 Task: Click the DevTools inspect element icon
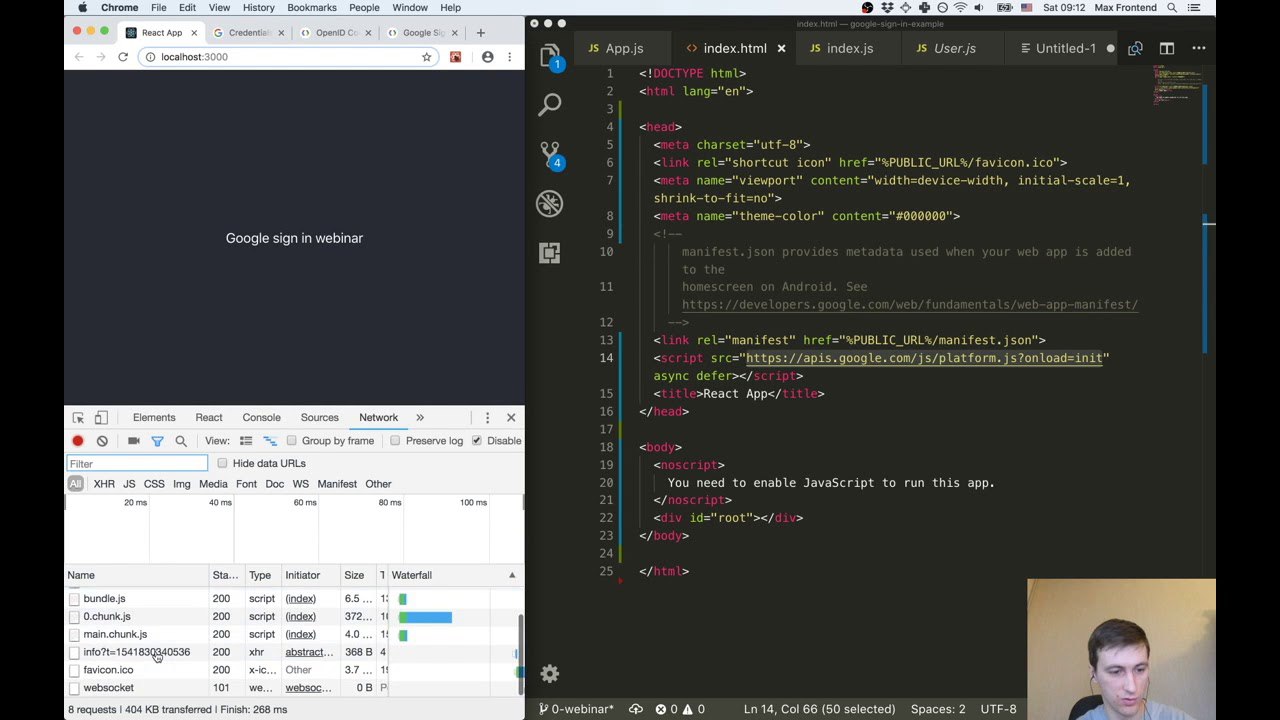pos(78,418)
